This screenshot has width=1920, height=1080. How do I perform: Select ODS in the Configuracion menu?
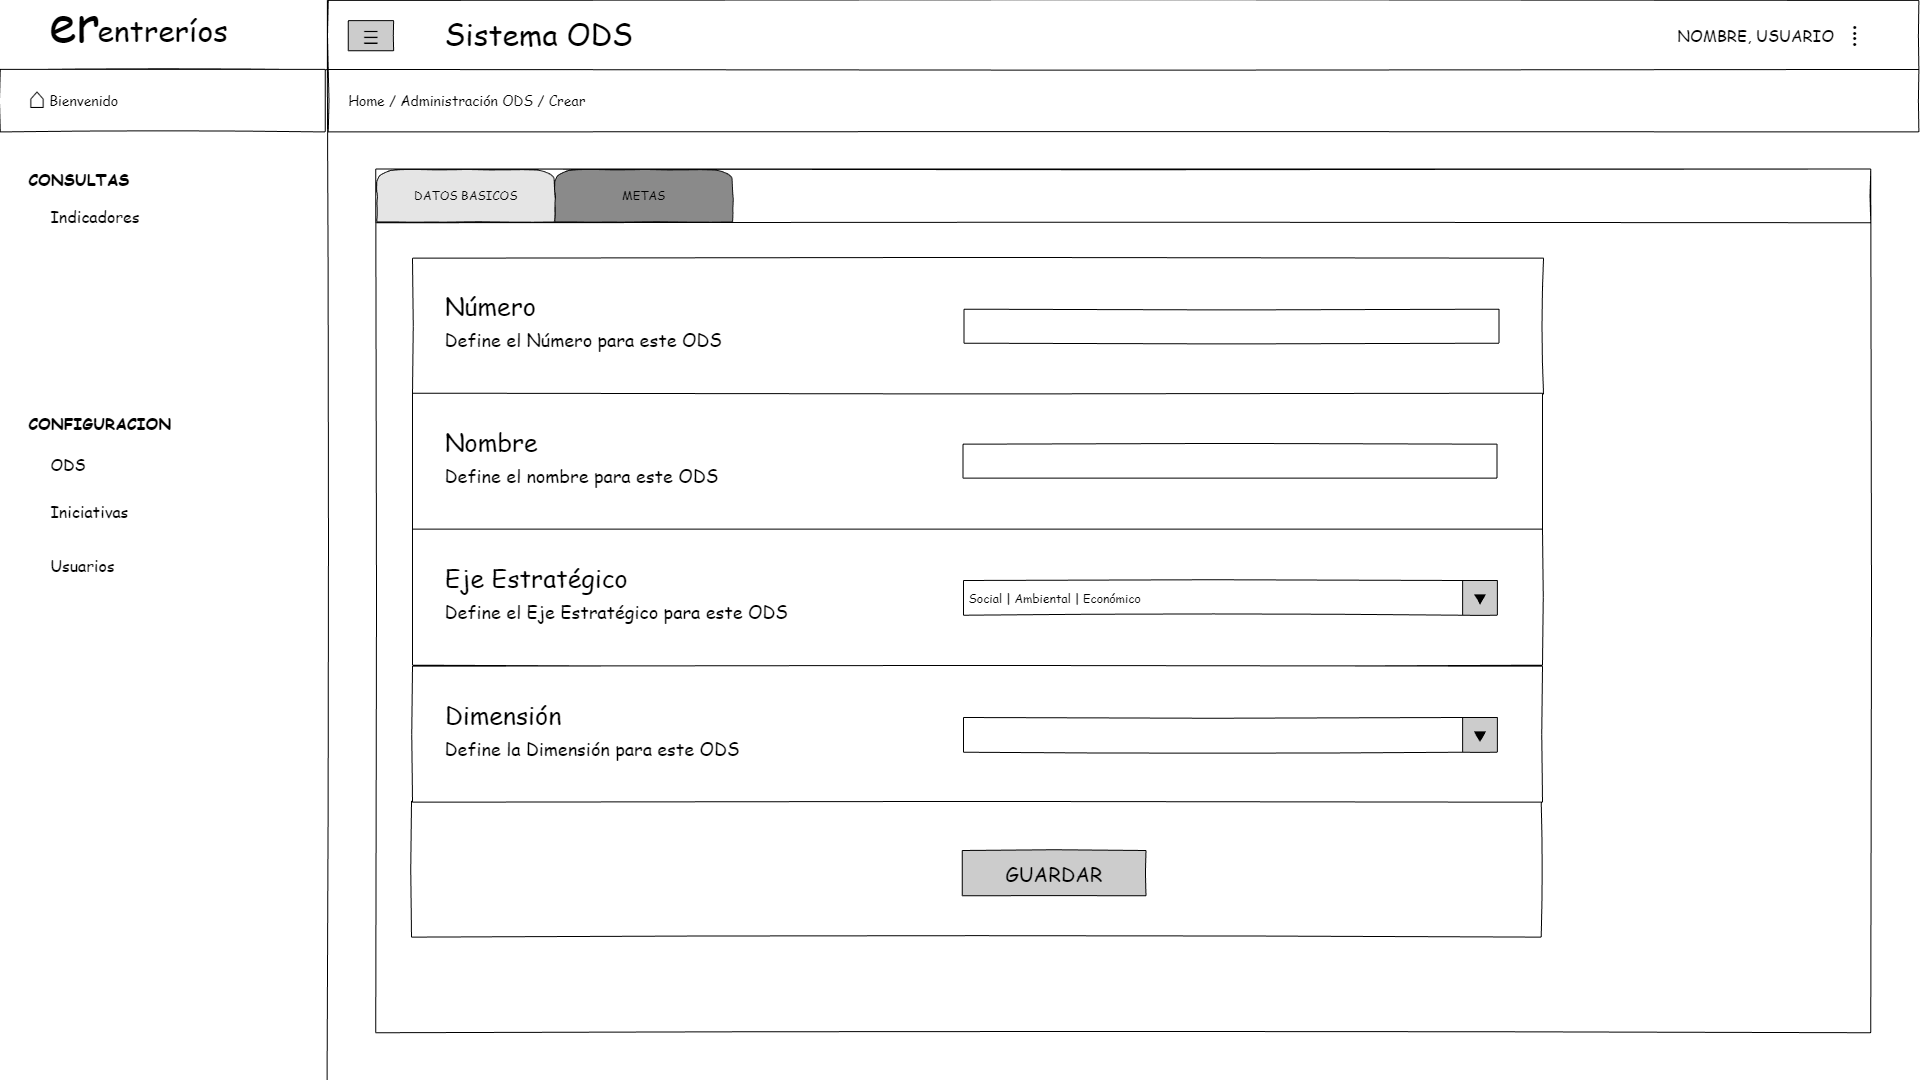[x=68, y=465]
